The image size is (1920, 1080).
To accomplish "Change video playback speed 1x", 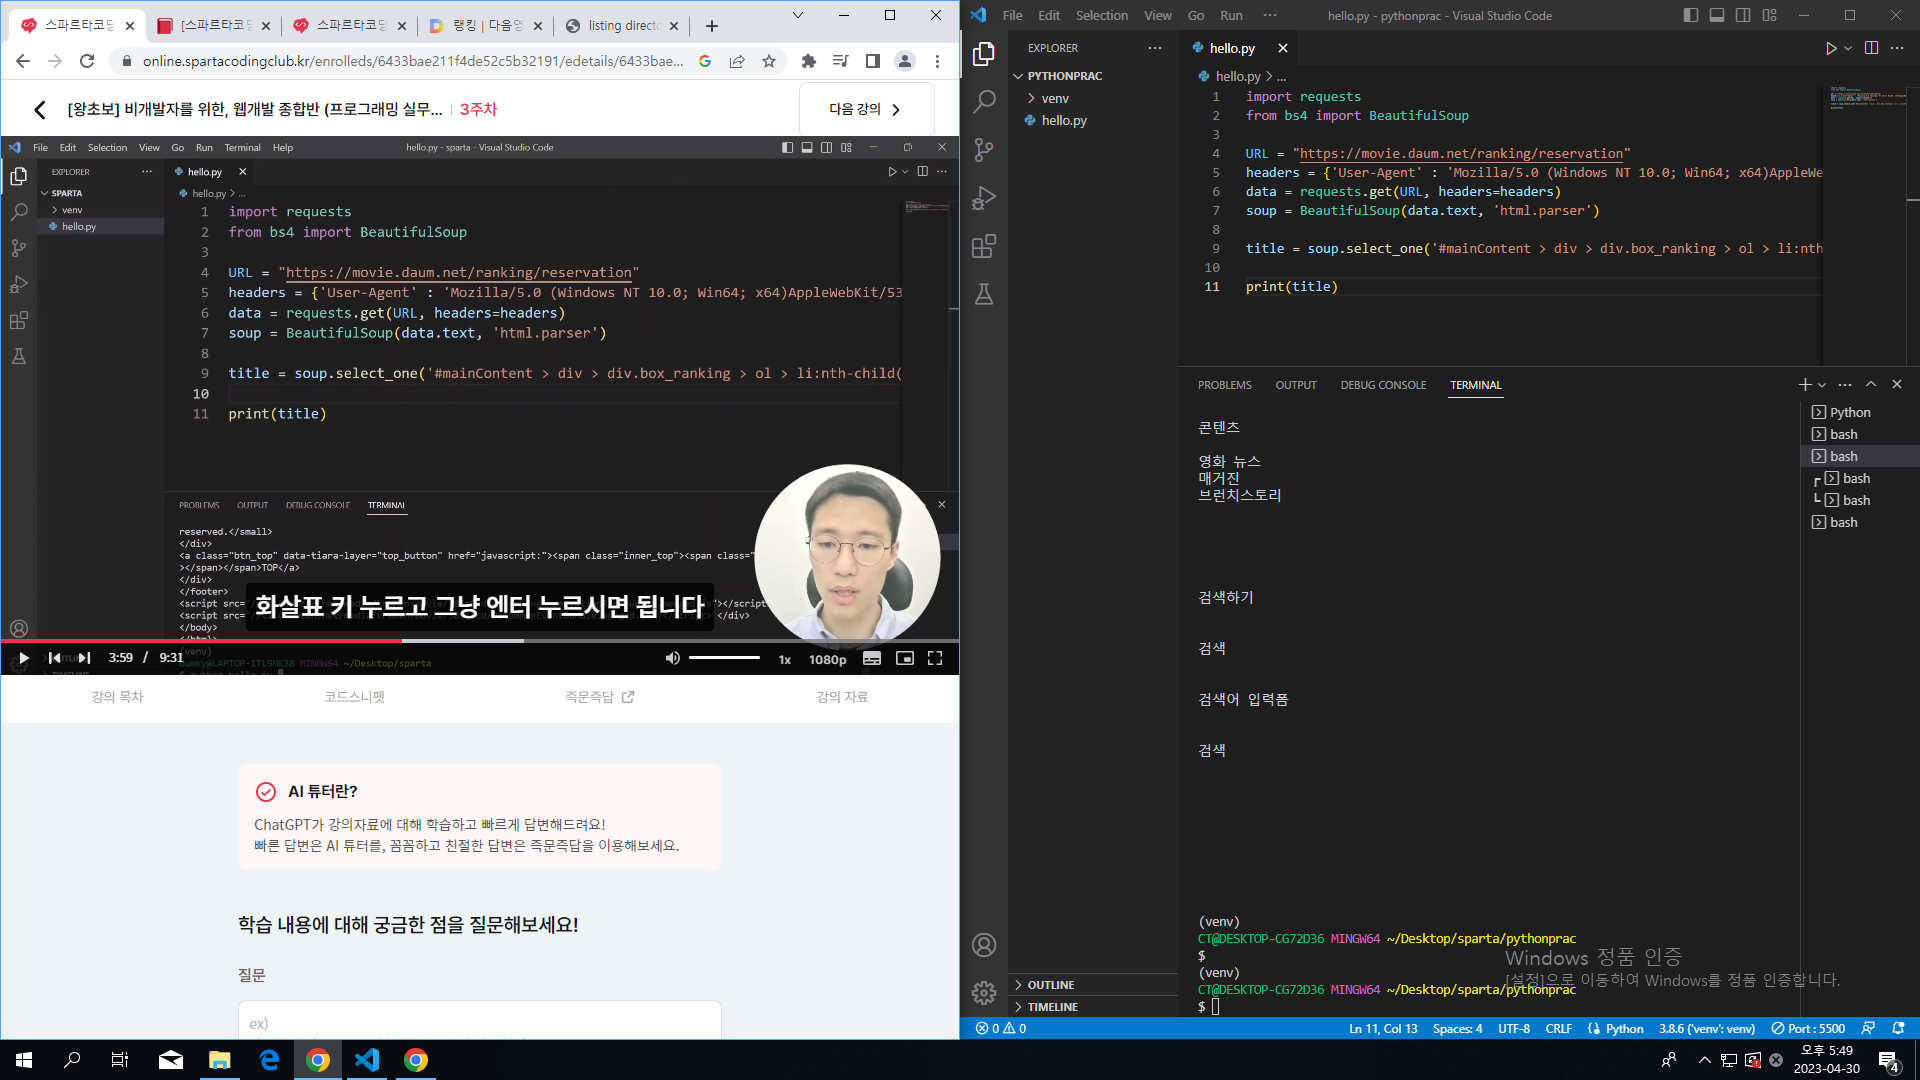I will coord(785,659).
